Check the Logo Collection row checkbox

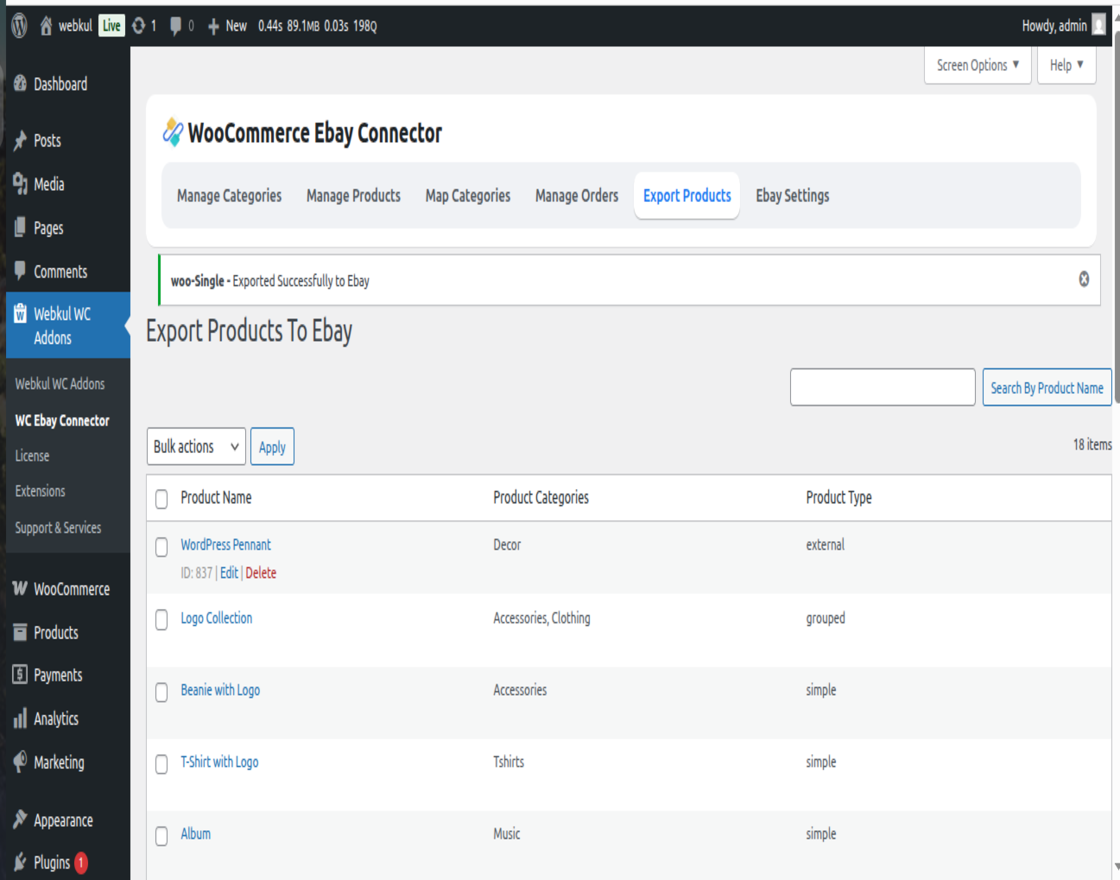pos(161,619)
